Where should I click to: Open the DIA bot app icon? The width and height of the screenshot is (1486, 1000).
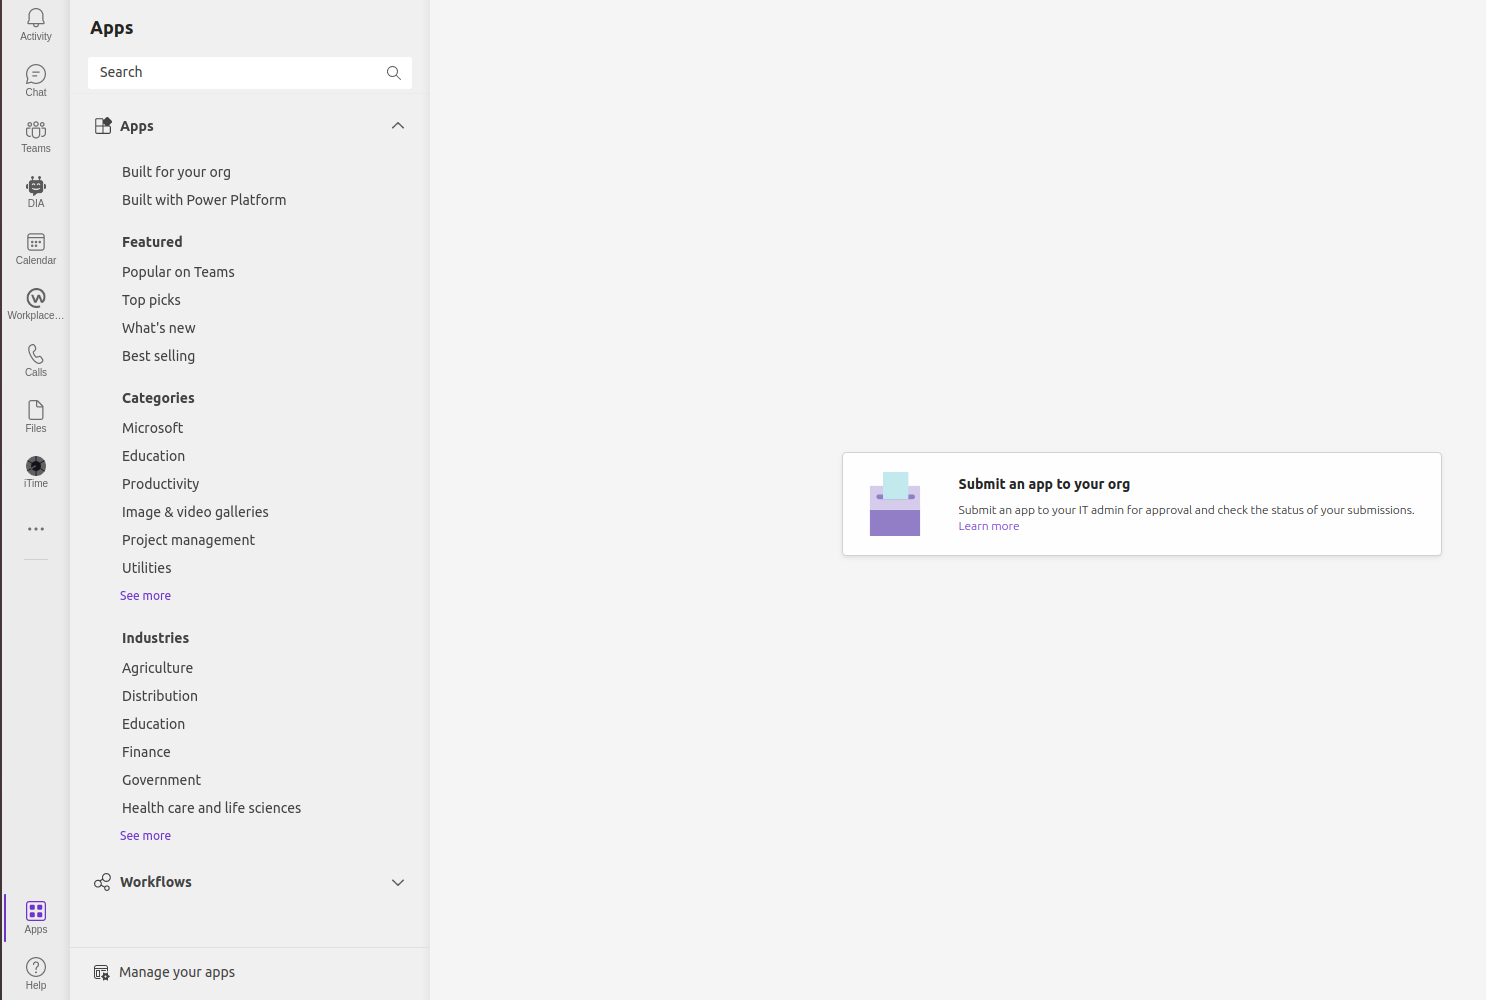tap(36, 186)
